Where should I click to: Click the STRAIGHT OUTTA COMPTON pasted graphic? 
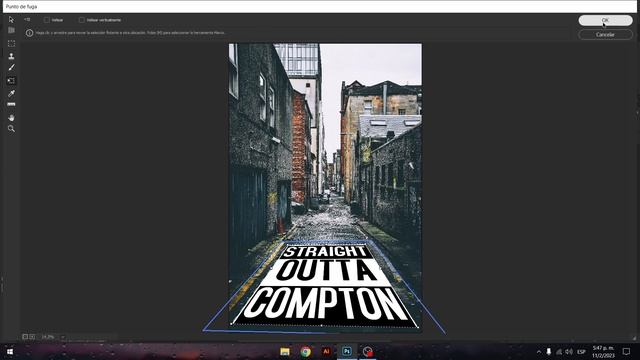tap(325, 285)
